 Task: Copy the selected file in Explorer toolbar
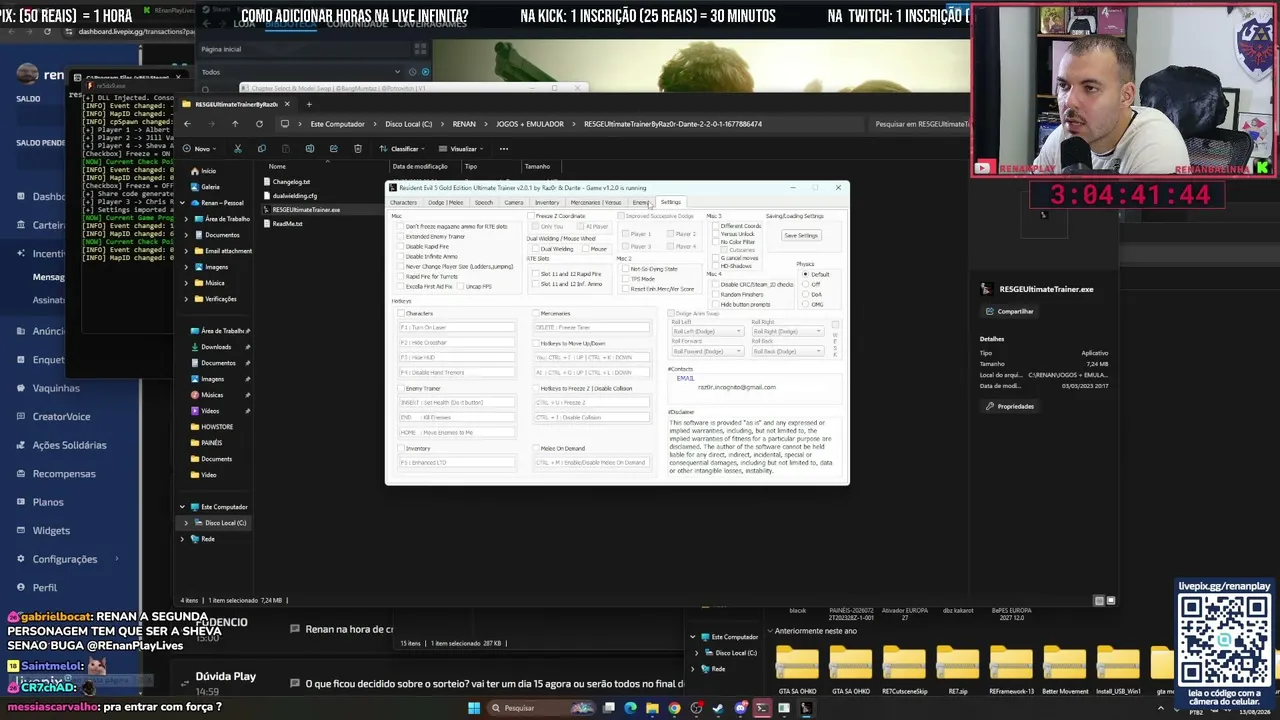tap(261, 149)
